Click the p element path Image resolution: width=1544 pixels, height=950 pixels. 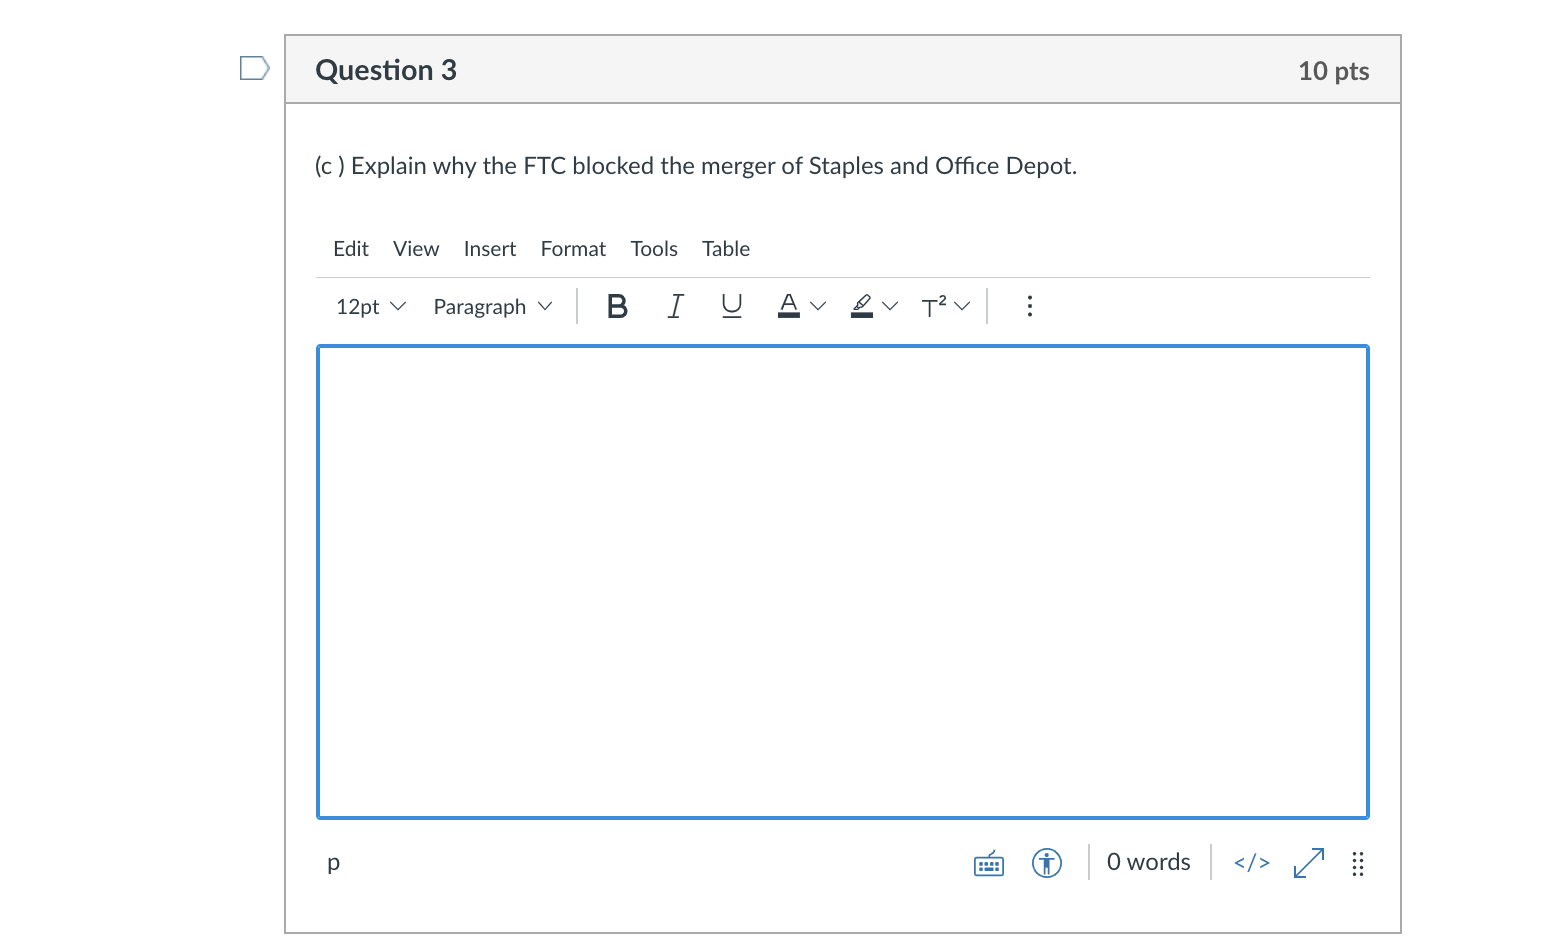334,863
